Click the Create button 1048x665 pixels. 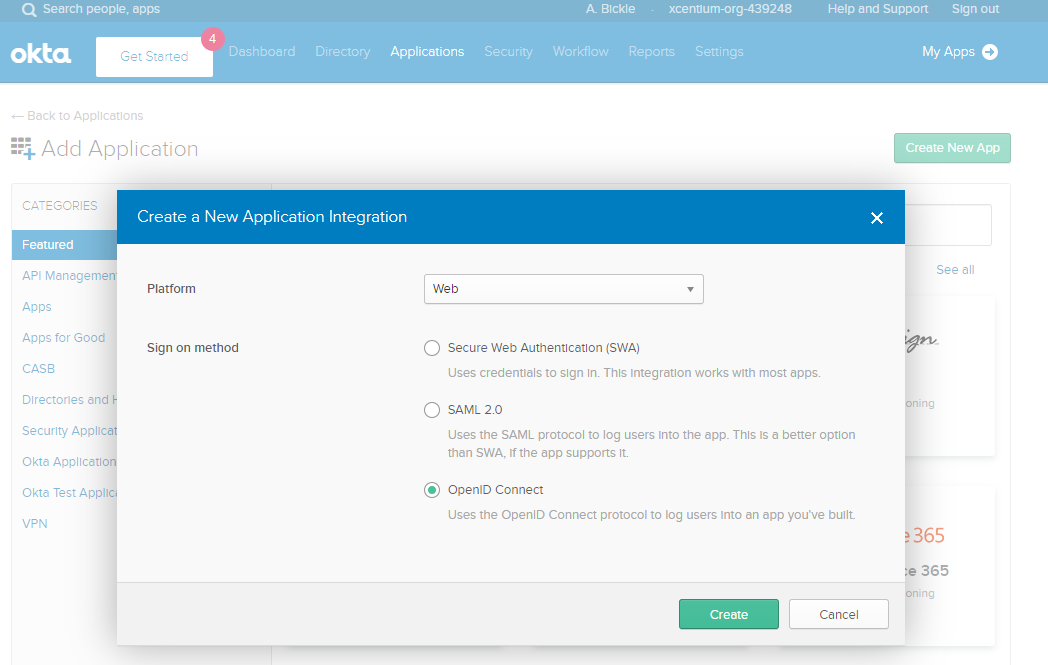coord(729,614)
